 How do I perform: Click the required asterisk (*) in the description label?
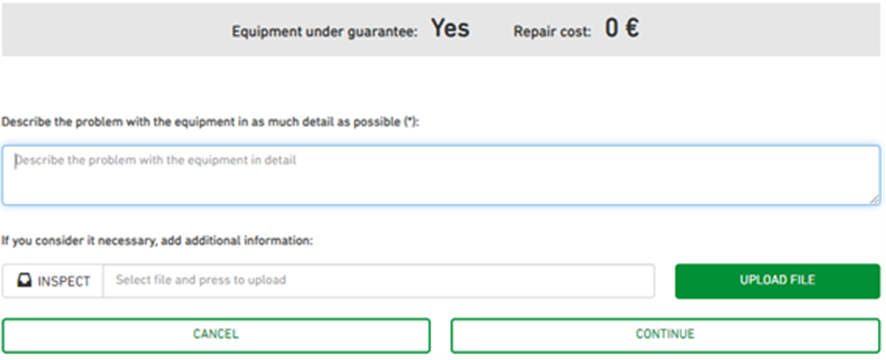[x=411, y=122]
